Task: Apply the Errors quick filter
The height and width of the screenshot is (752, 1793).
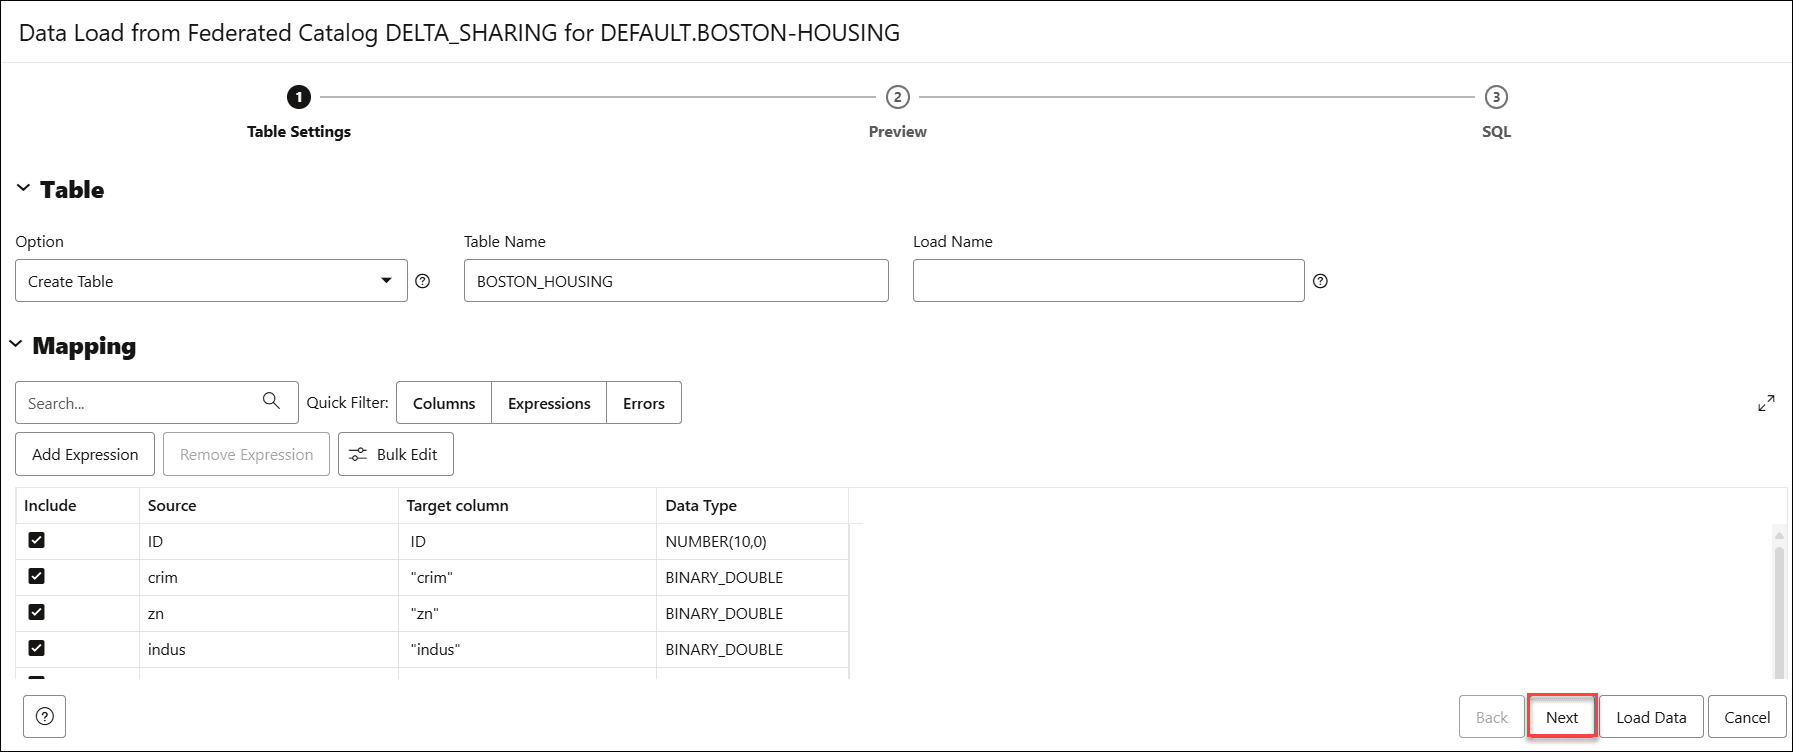Action: (x=643, y=403)
